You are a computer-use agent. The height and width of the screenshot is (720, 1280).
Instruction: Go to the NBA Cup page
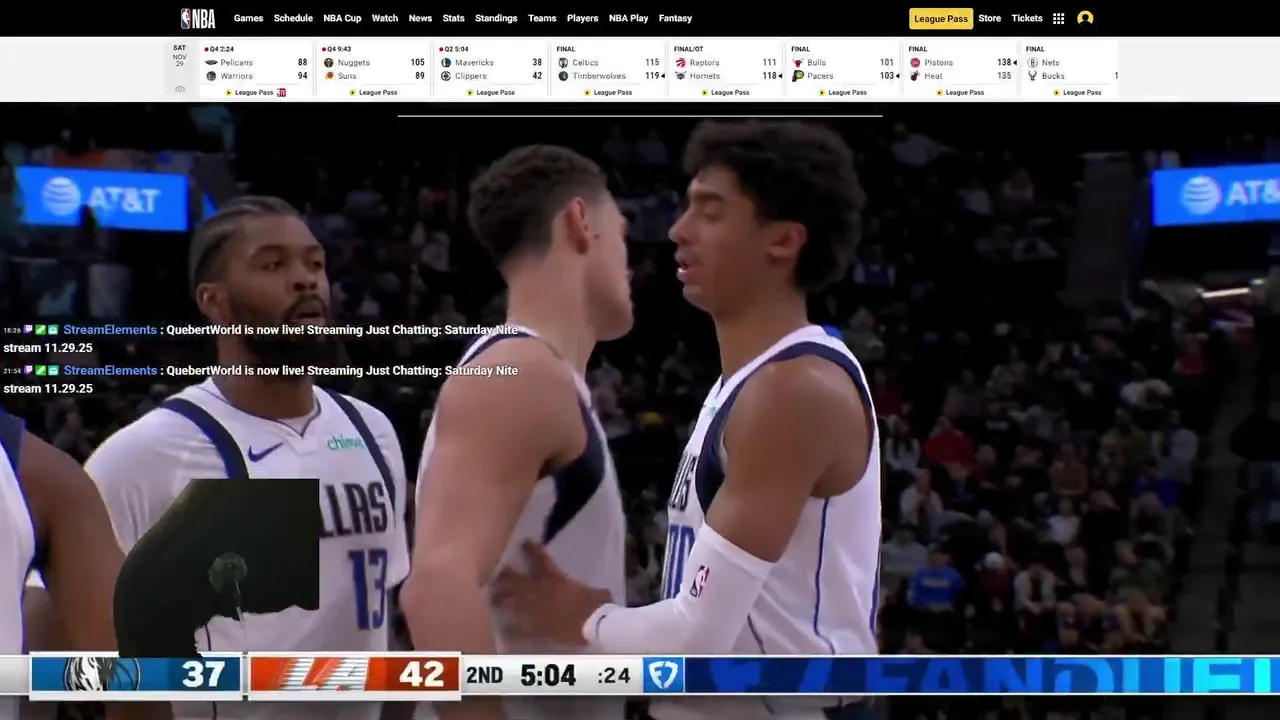342,18
